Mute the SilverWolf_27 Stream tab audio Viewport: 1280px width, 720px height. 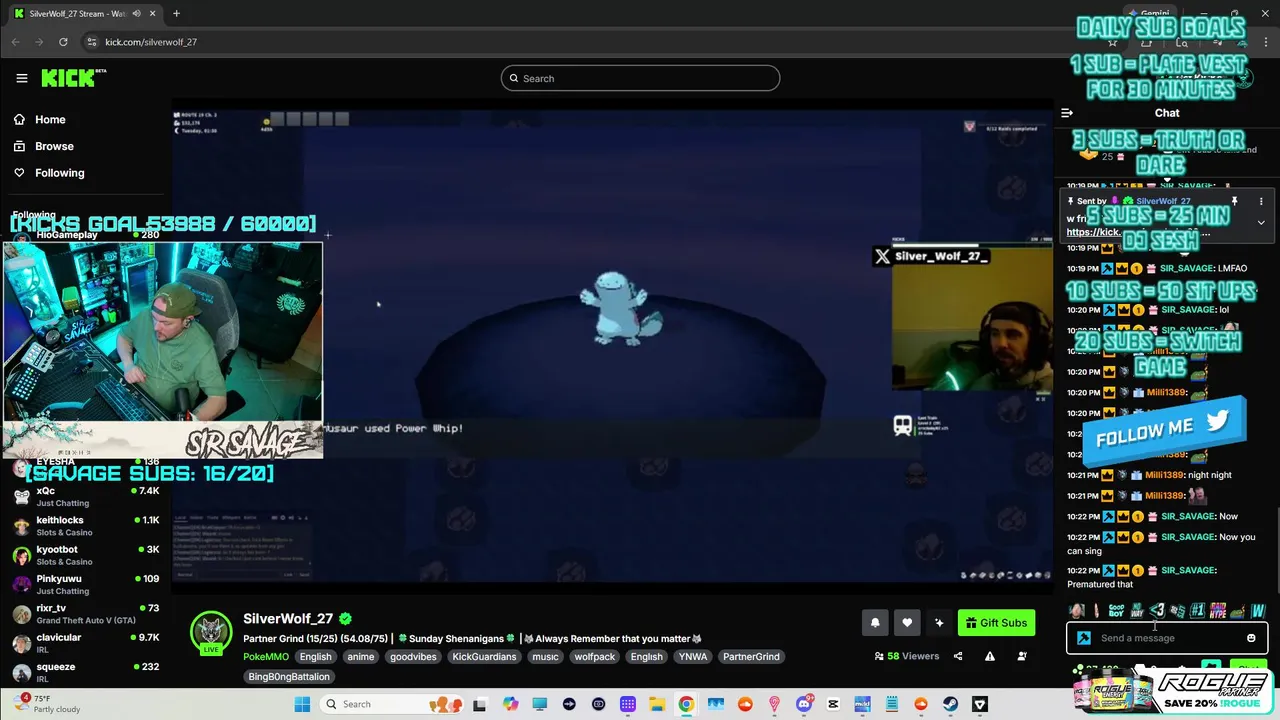[136, 14]
